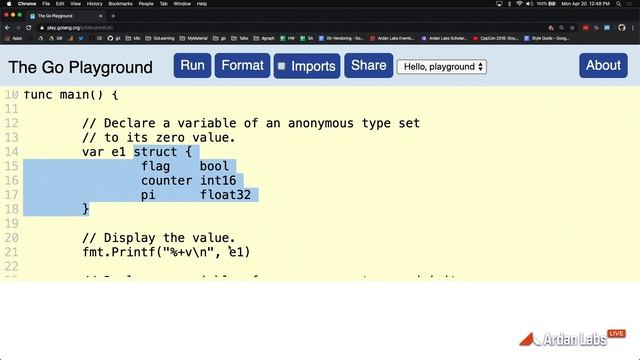Select The Go Playground browser tab
The image size is (640, 360).
tap(65, 16)
